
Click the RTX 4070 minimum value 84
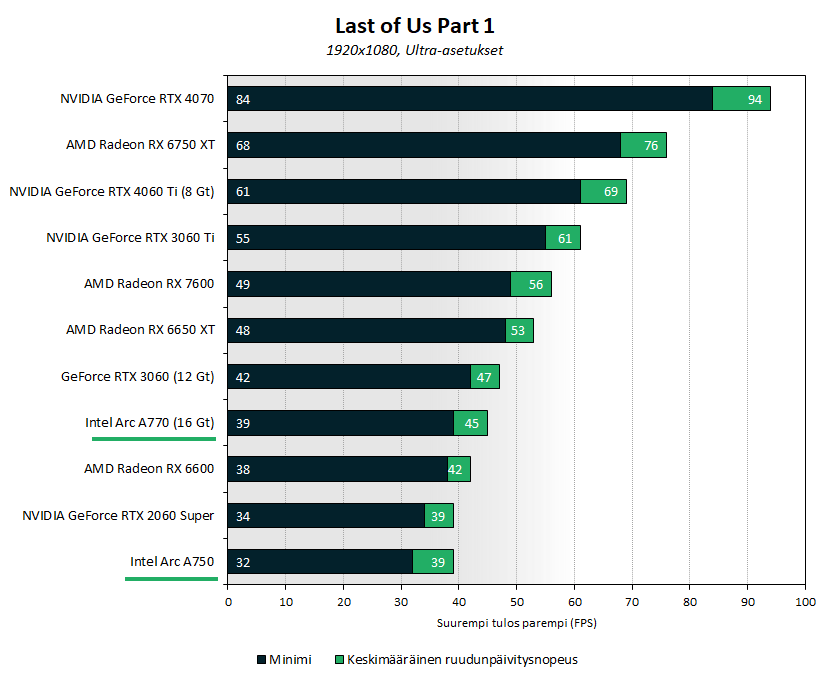tap(243, 99)
